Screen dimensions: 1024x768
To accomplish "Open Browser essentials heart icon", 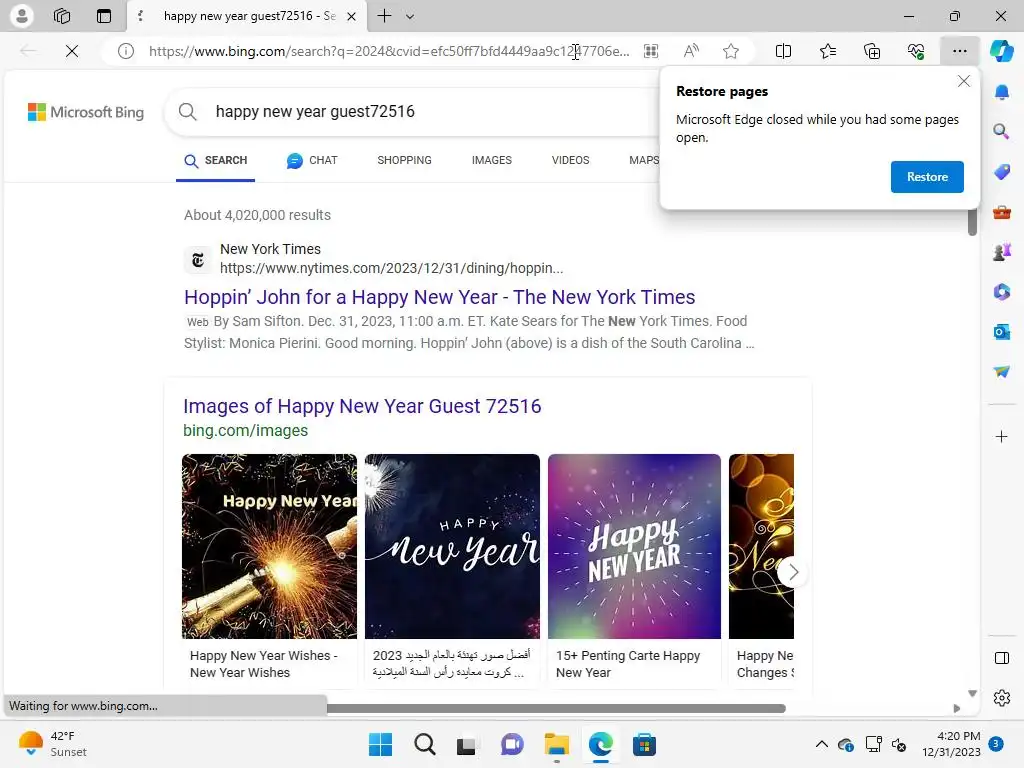I will (x=916, y=51).
